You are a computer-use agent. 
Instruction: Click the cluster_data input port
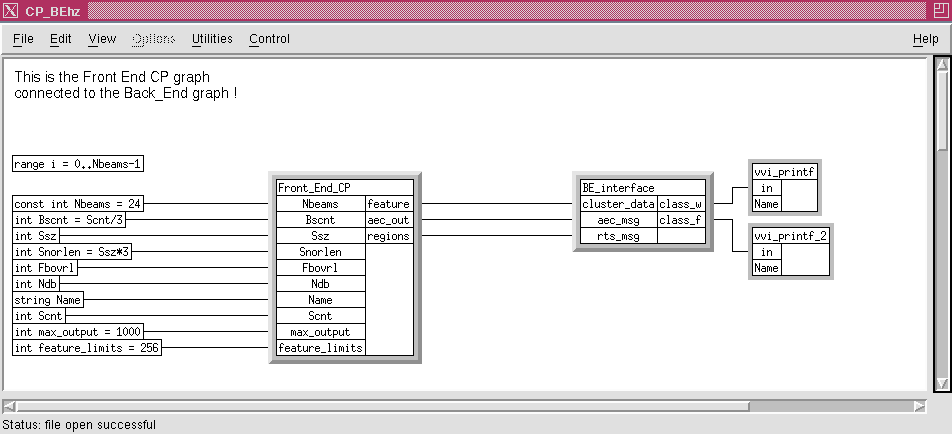point(618,204)
